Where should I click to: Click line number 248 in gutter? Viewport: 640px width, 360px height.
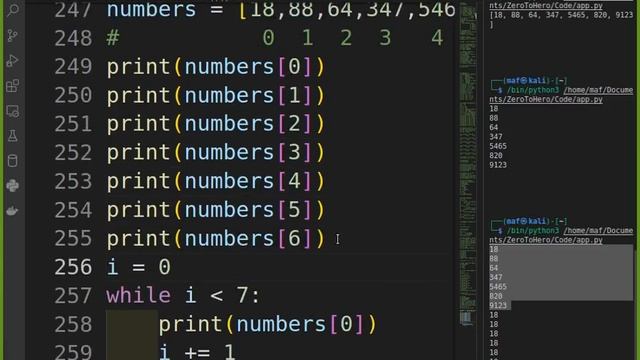[x=73, y=38]
